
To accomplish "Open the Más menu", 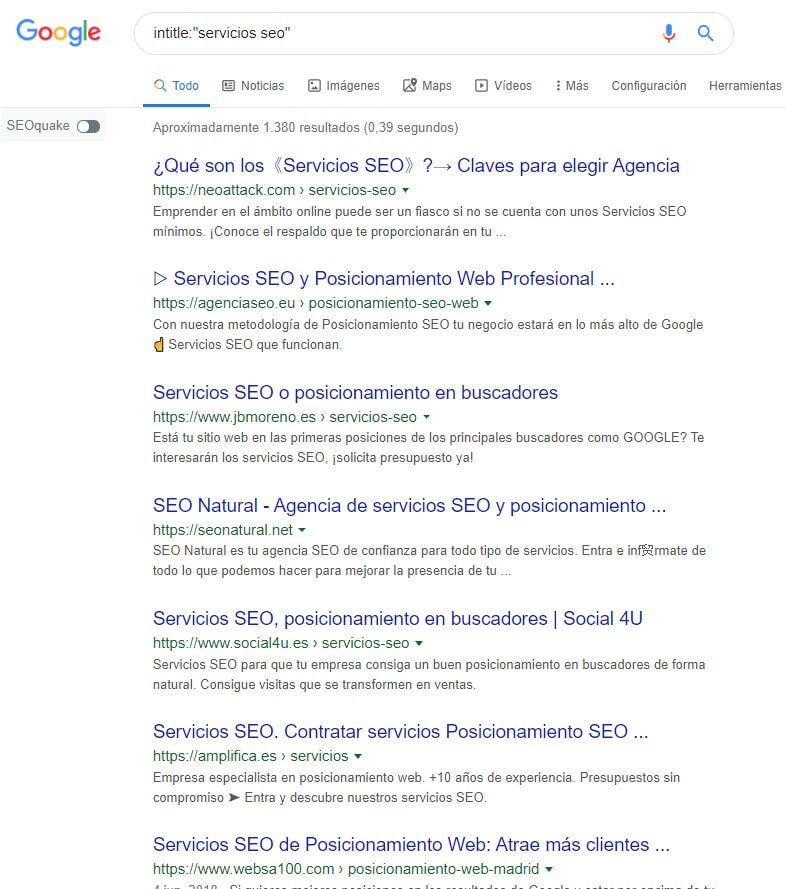I will (x=572, y=86).
